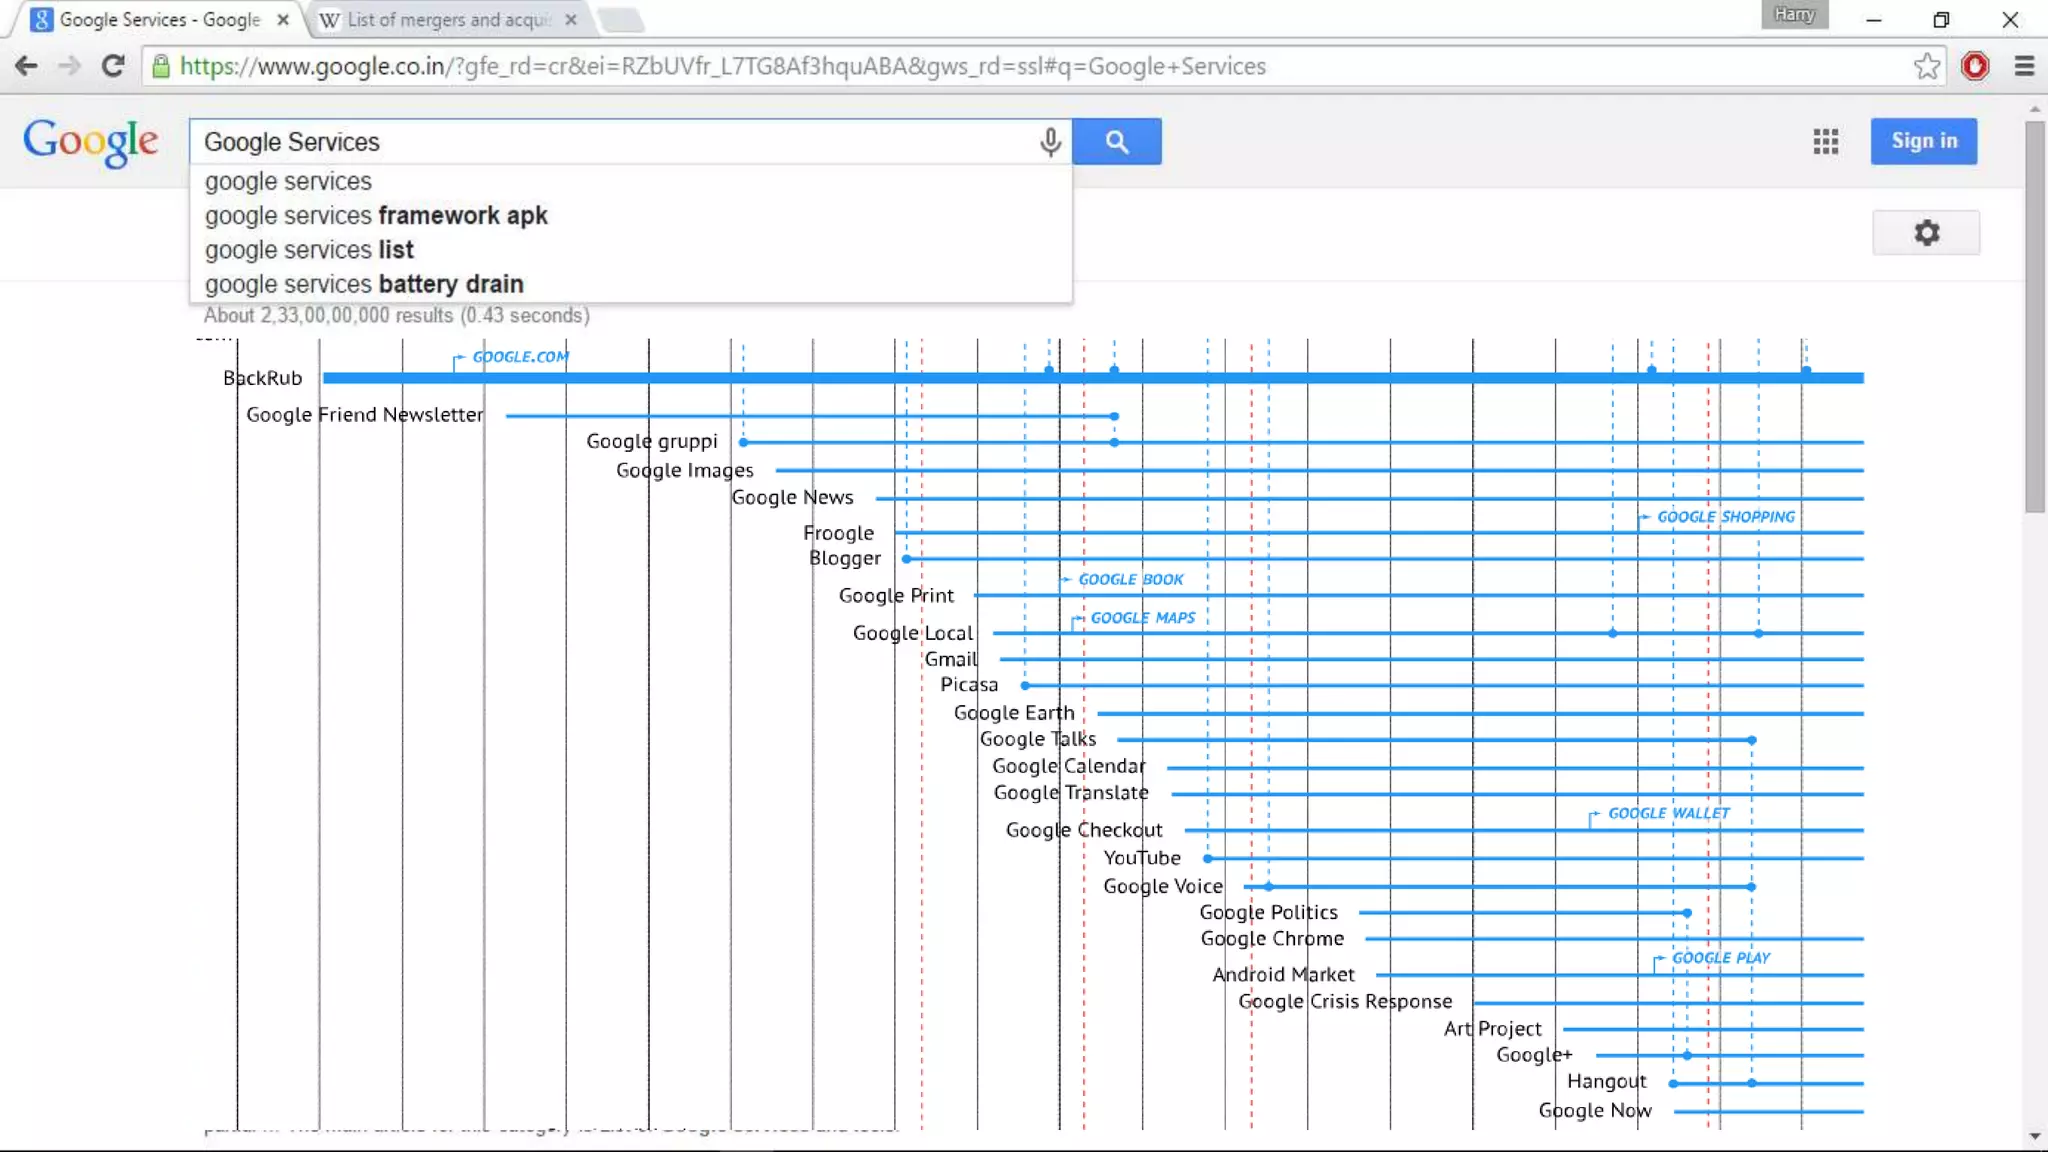The width and height of the screenshot is (2048, 1152).
Task: Click the vertical scrollbar thumb
Action: 2035,315
